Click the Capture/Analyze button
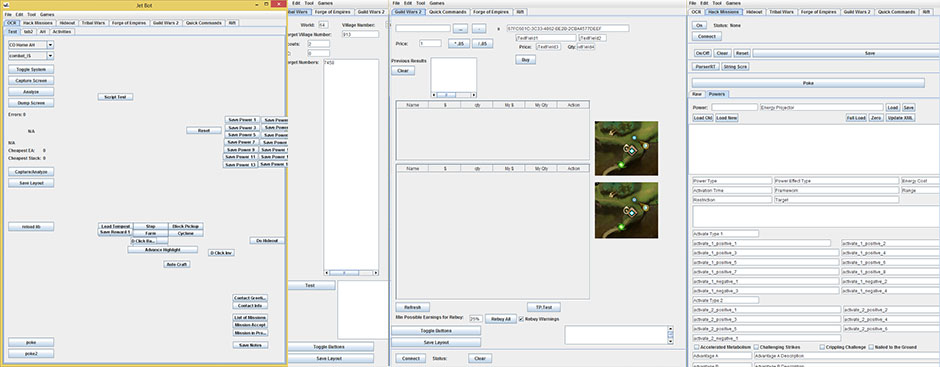 point(31,172)
